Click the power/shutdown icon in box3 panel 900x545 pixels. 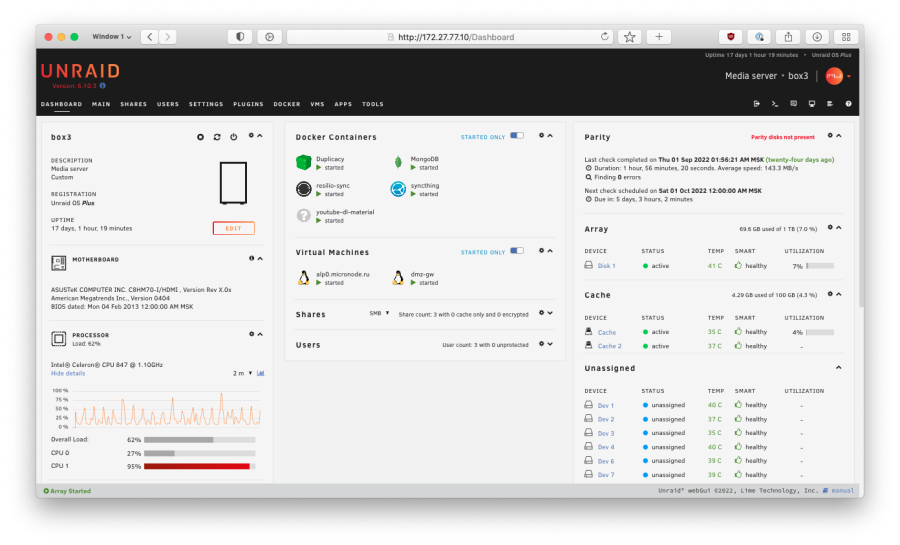[233, 136]
